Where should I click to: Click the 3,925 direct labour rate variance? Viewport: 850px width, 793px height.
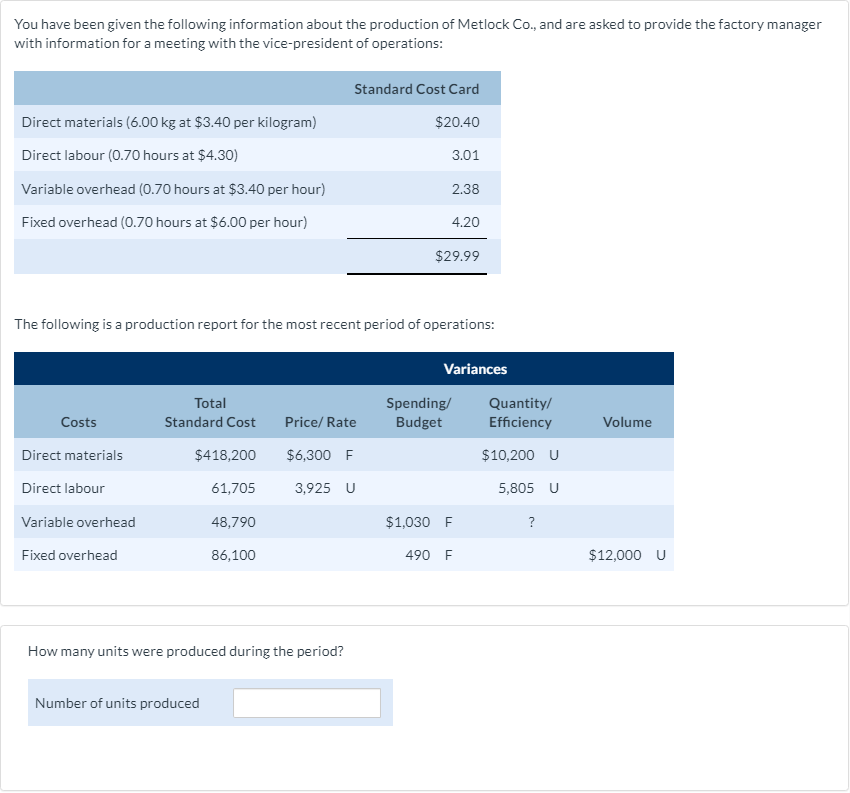click(313, 488)
